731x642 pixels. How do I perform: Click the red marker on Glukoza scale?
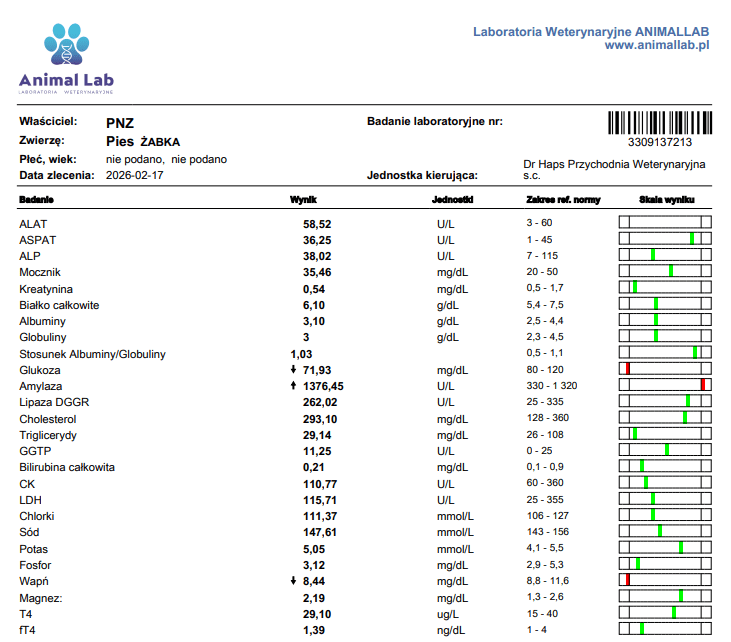pos(628,369)
